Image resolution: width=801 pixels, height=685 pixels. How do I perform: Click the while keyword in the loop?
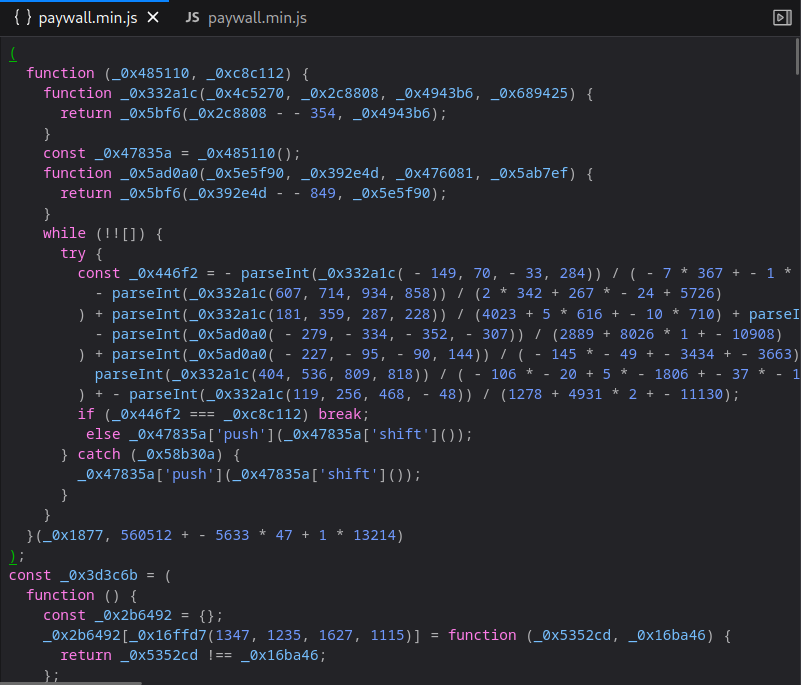(63, 233)
